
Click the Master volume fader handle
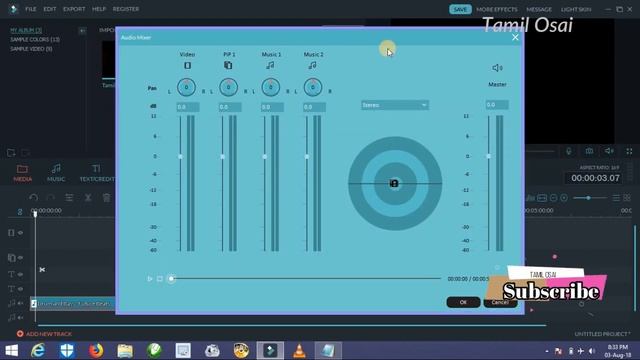click(489, 156)
